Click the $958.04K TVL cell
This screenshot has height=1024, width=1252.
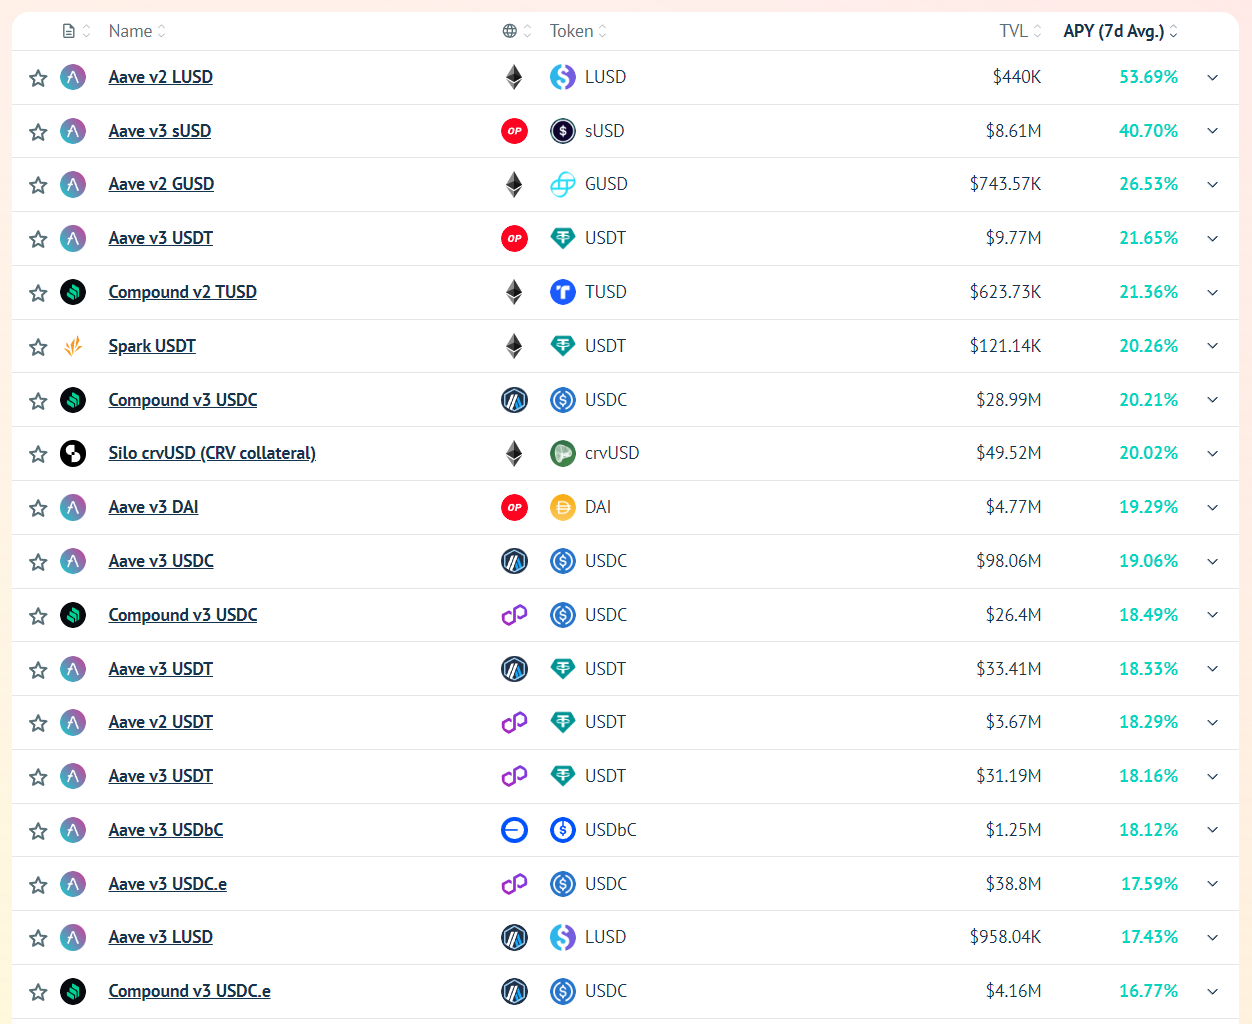click(1005, 937)
